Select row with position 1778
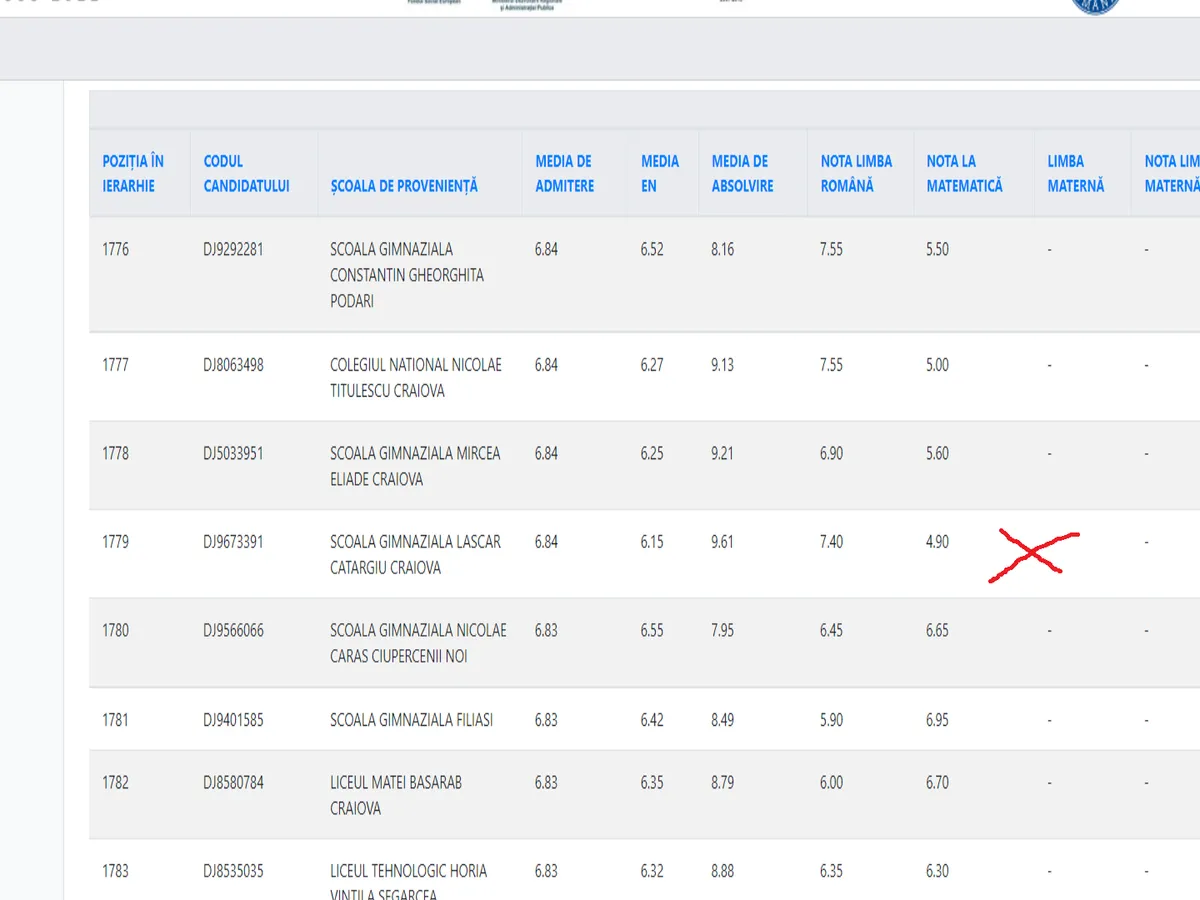Viewport: 1200px width, 900px height. click(x=116, y=453)
